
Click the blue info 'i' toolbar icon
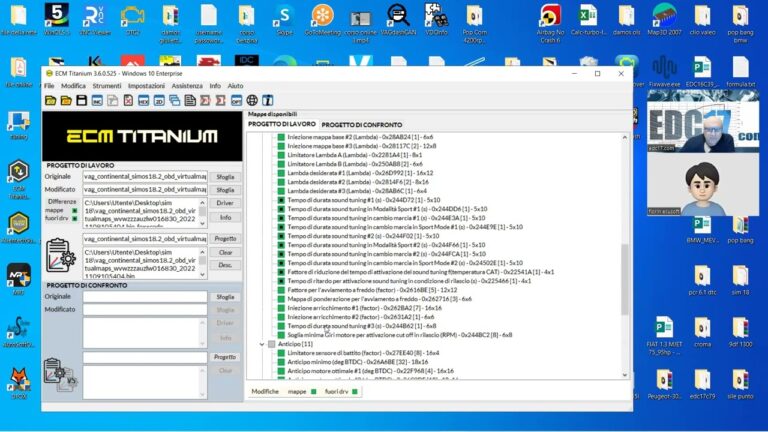click(267, 100)
